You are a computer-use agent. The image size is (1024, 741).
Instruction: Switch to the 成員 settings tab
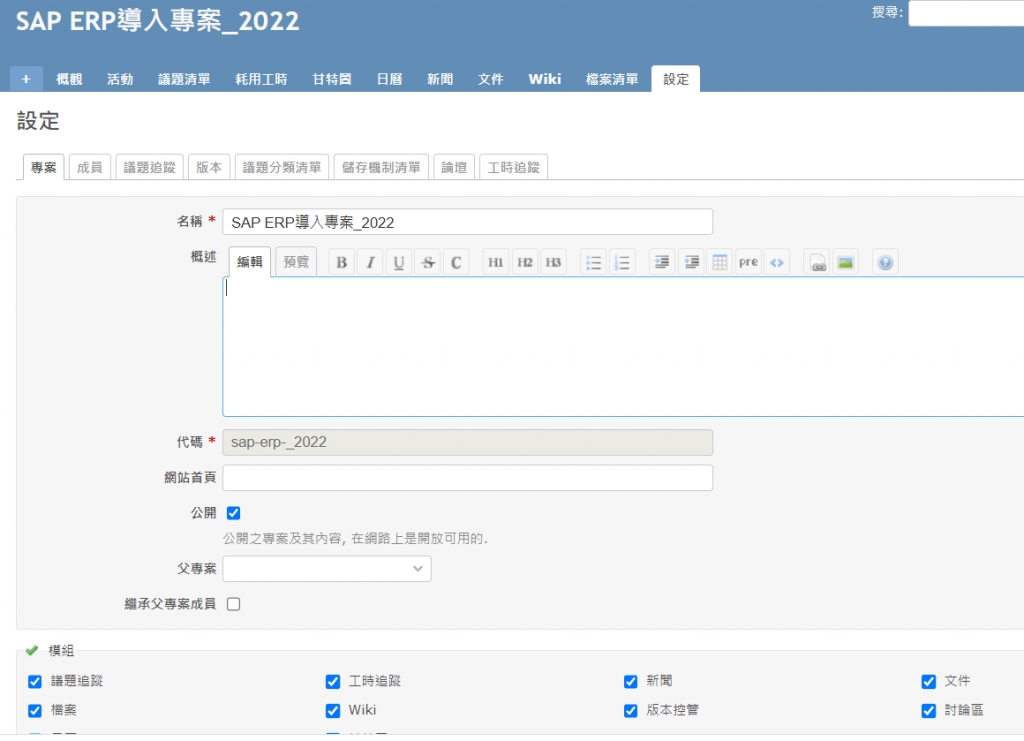click(x=90, y=168)
